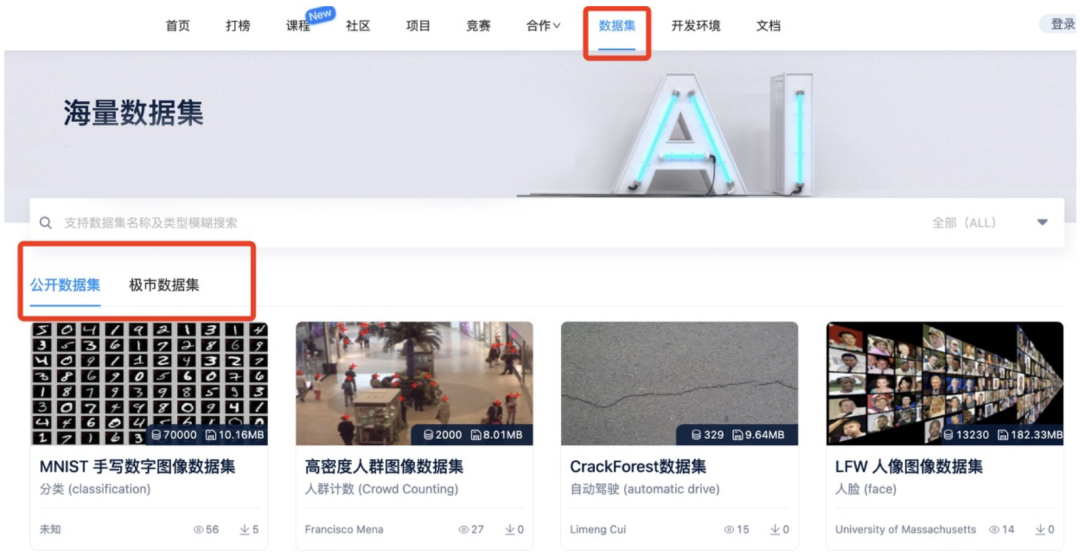The height and width of the screenshot is (559, 1080).
Task: Click the eye views icon on MNIST card
Action: coord(198,529)
